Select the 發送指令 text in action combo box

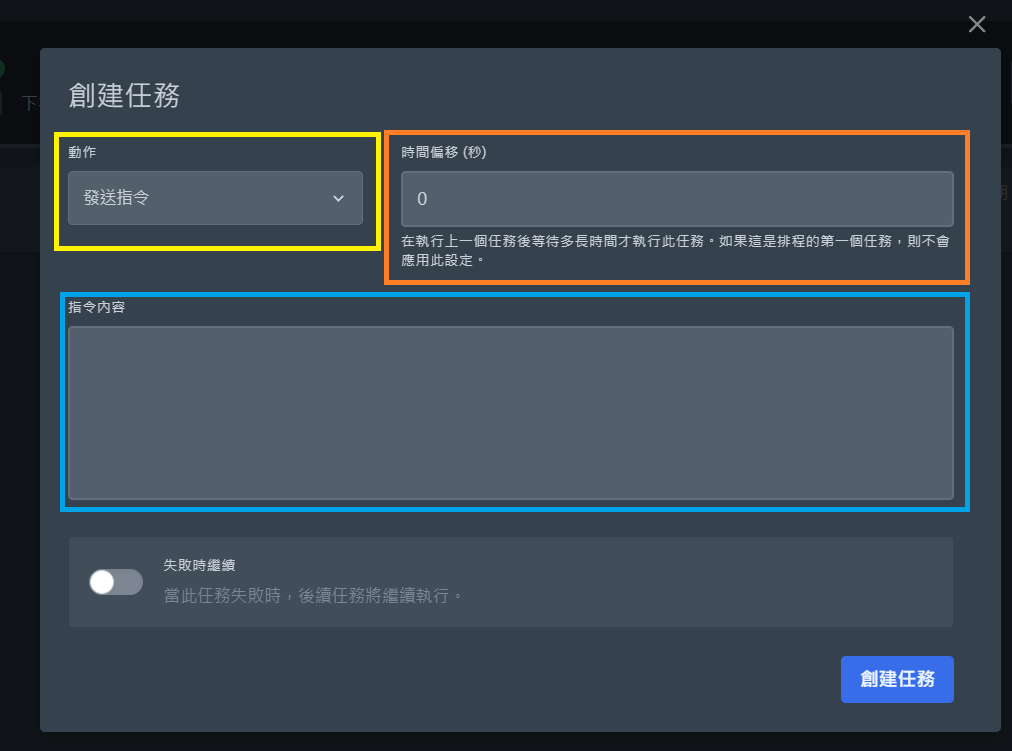coord(117,198)
